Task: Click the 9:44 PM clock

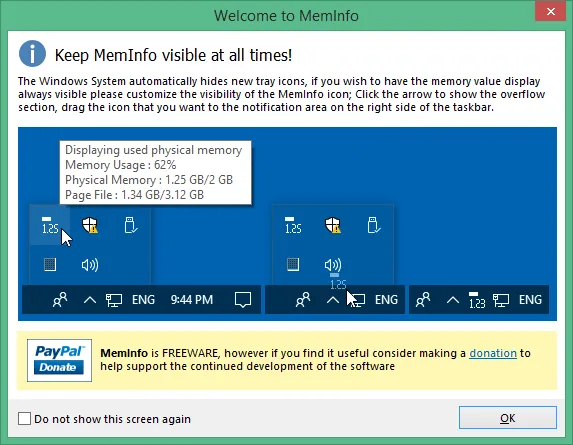Action: tap(192, 300)
